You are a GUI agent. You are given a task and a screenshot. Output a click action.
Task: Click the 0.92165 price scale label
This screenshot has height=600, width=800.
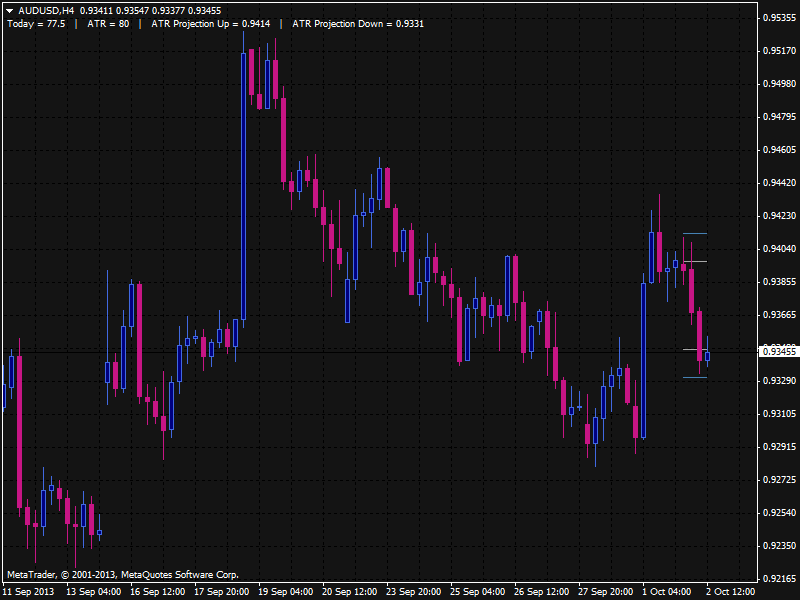(779, 579)
